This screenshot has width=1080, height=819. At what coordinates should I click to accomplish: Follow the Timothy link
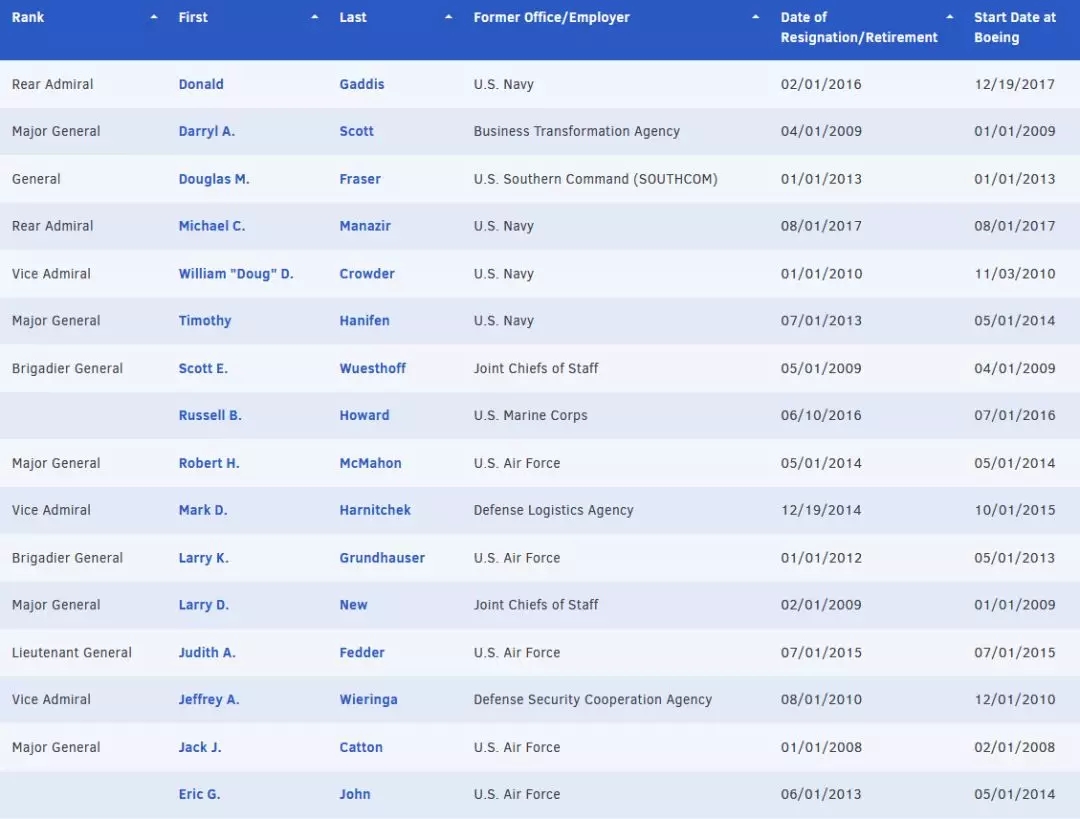coord(205,321)
